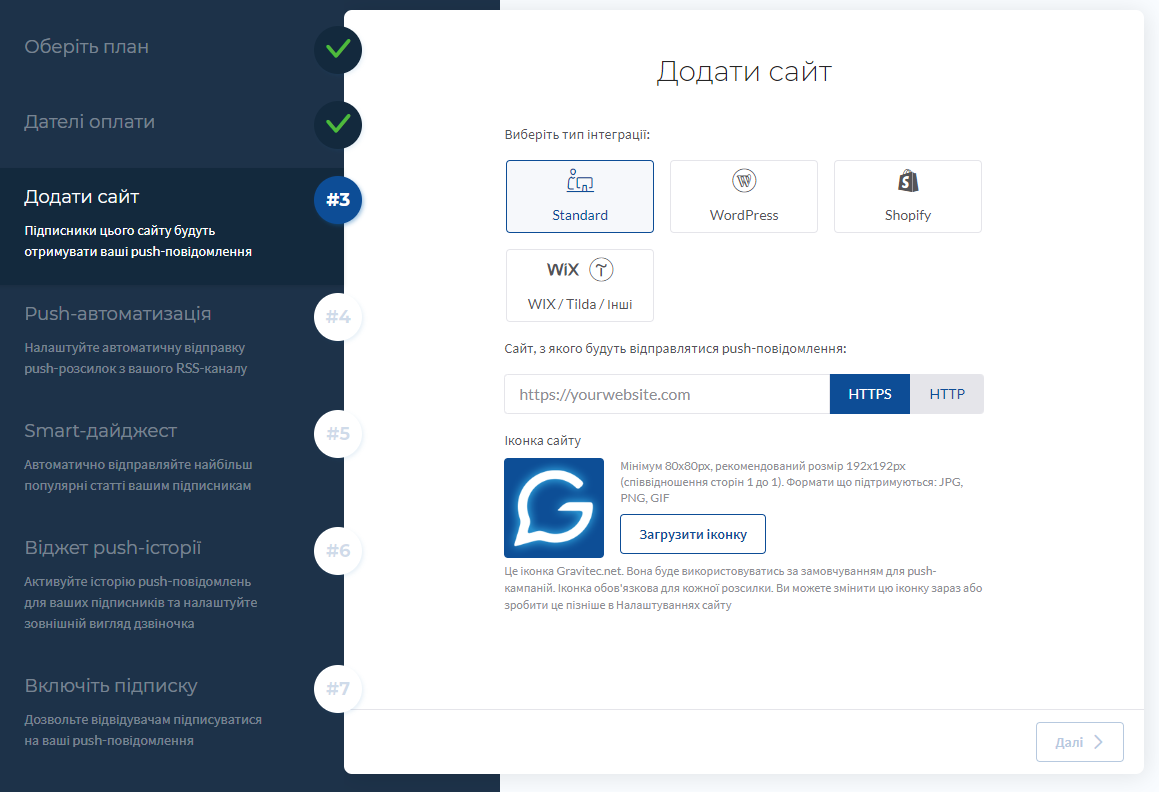The height and width of the screenshot is (792, 1159).
Task: Click the #5 step badge
Action: coord(338,433)
